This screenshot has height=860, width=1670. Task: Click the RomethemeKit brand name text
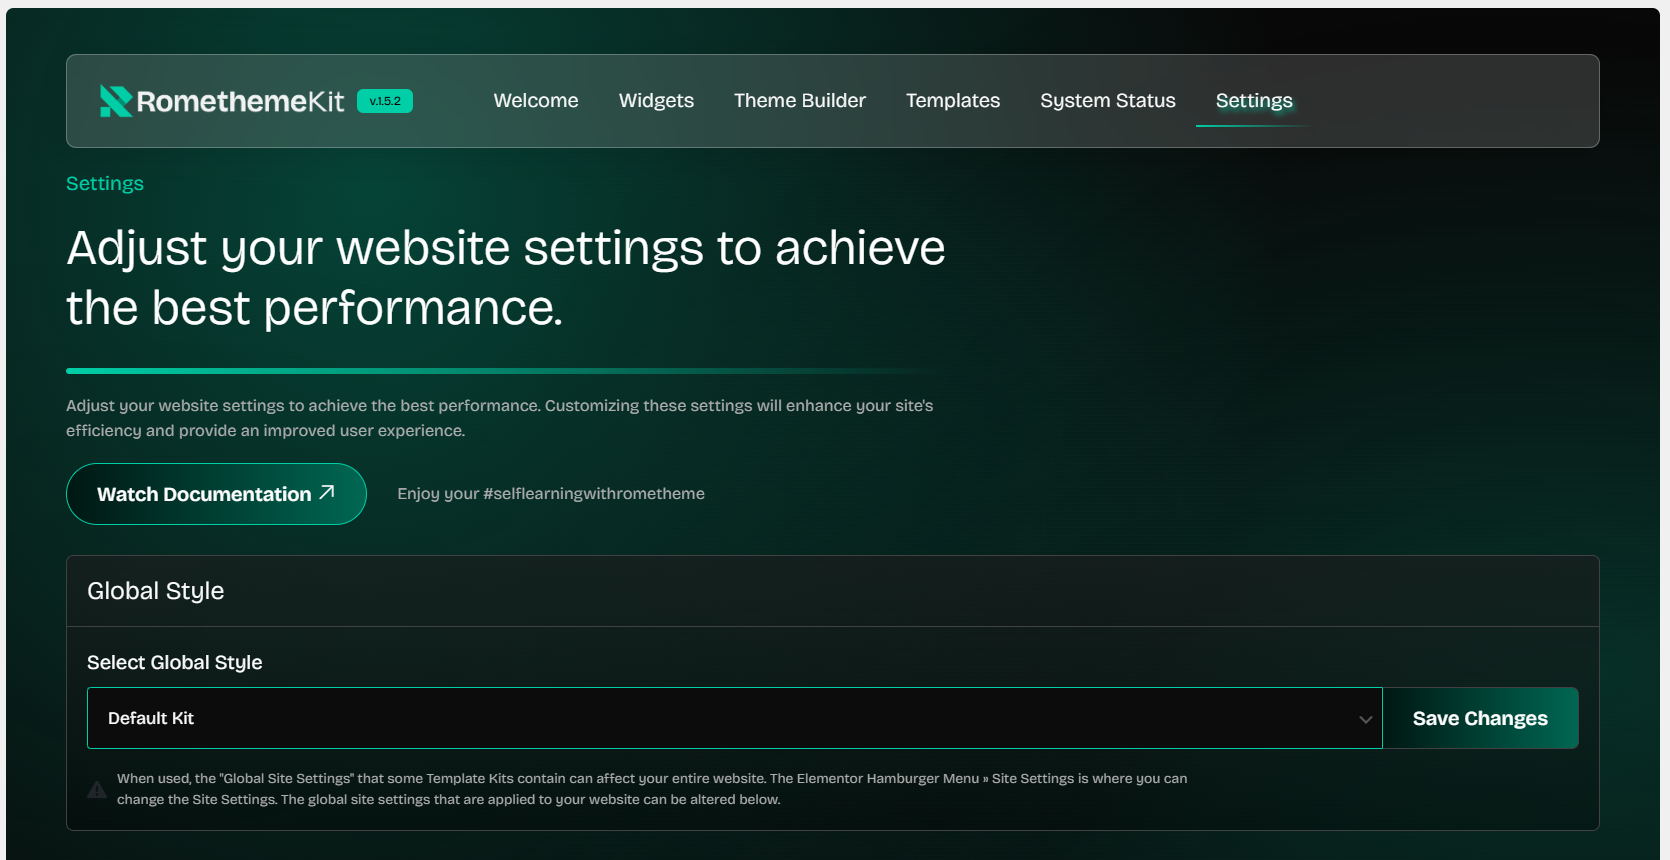pyautogui.click(x=240, y=101)
